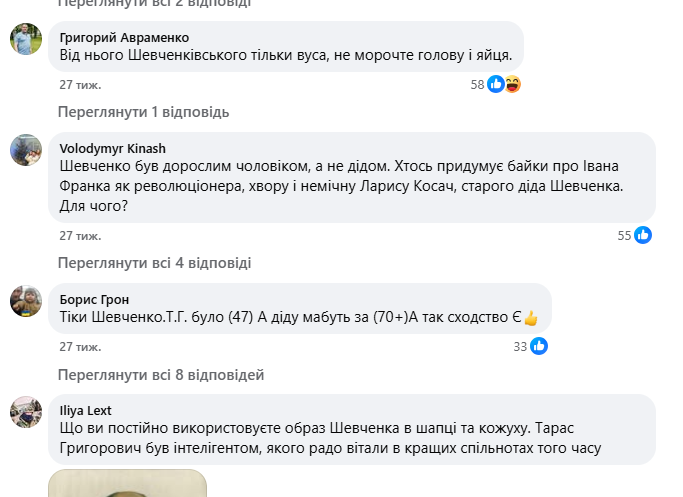Click timestamp on Григорий Авраменко's comment
The image size is (683, 497).
point(74,85)
